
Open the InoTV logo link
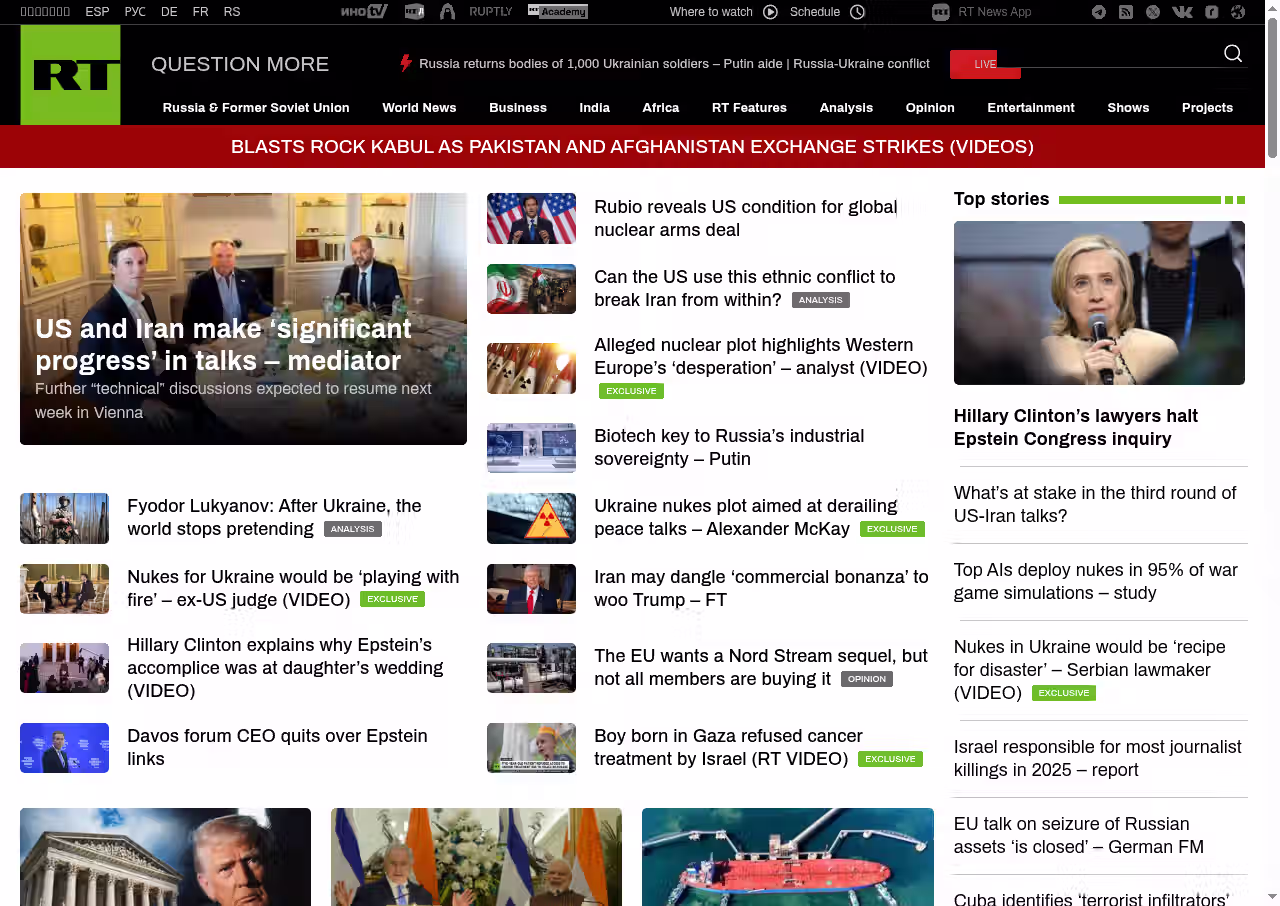(x=364, y=12)
